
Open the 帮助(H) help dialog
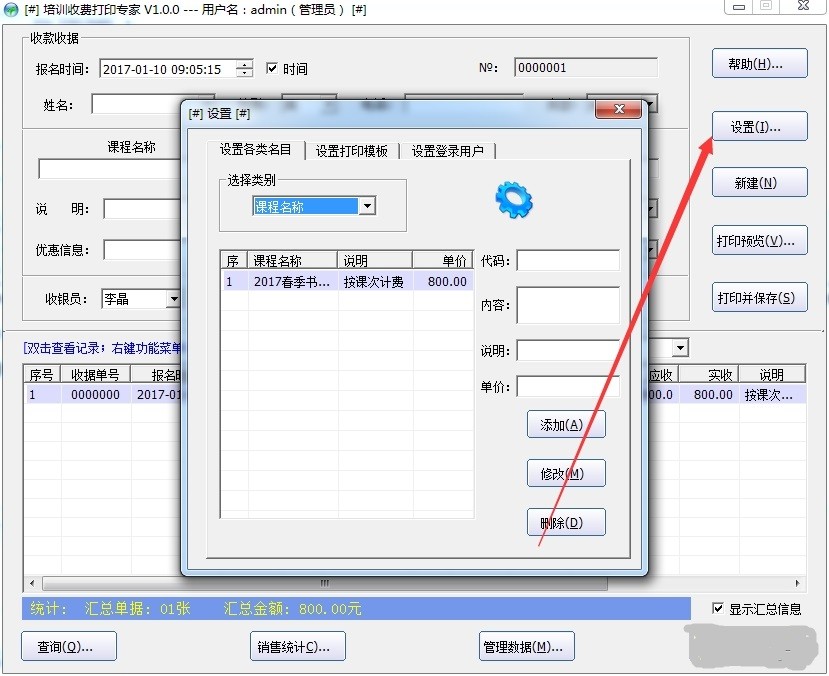(x=759, y=63)
